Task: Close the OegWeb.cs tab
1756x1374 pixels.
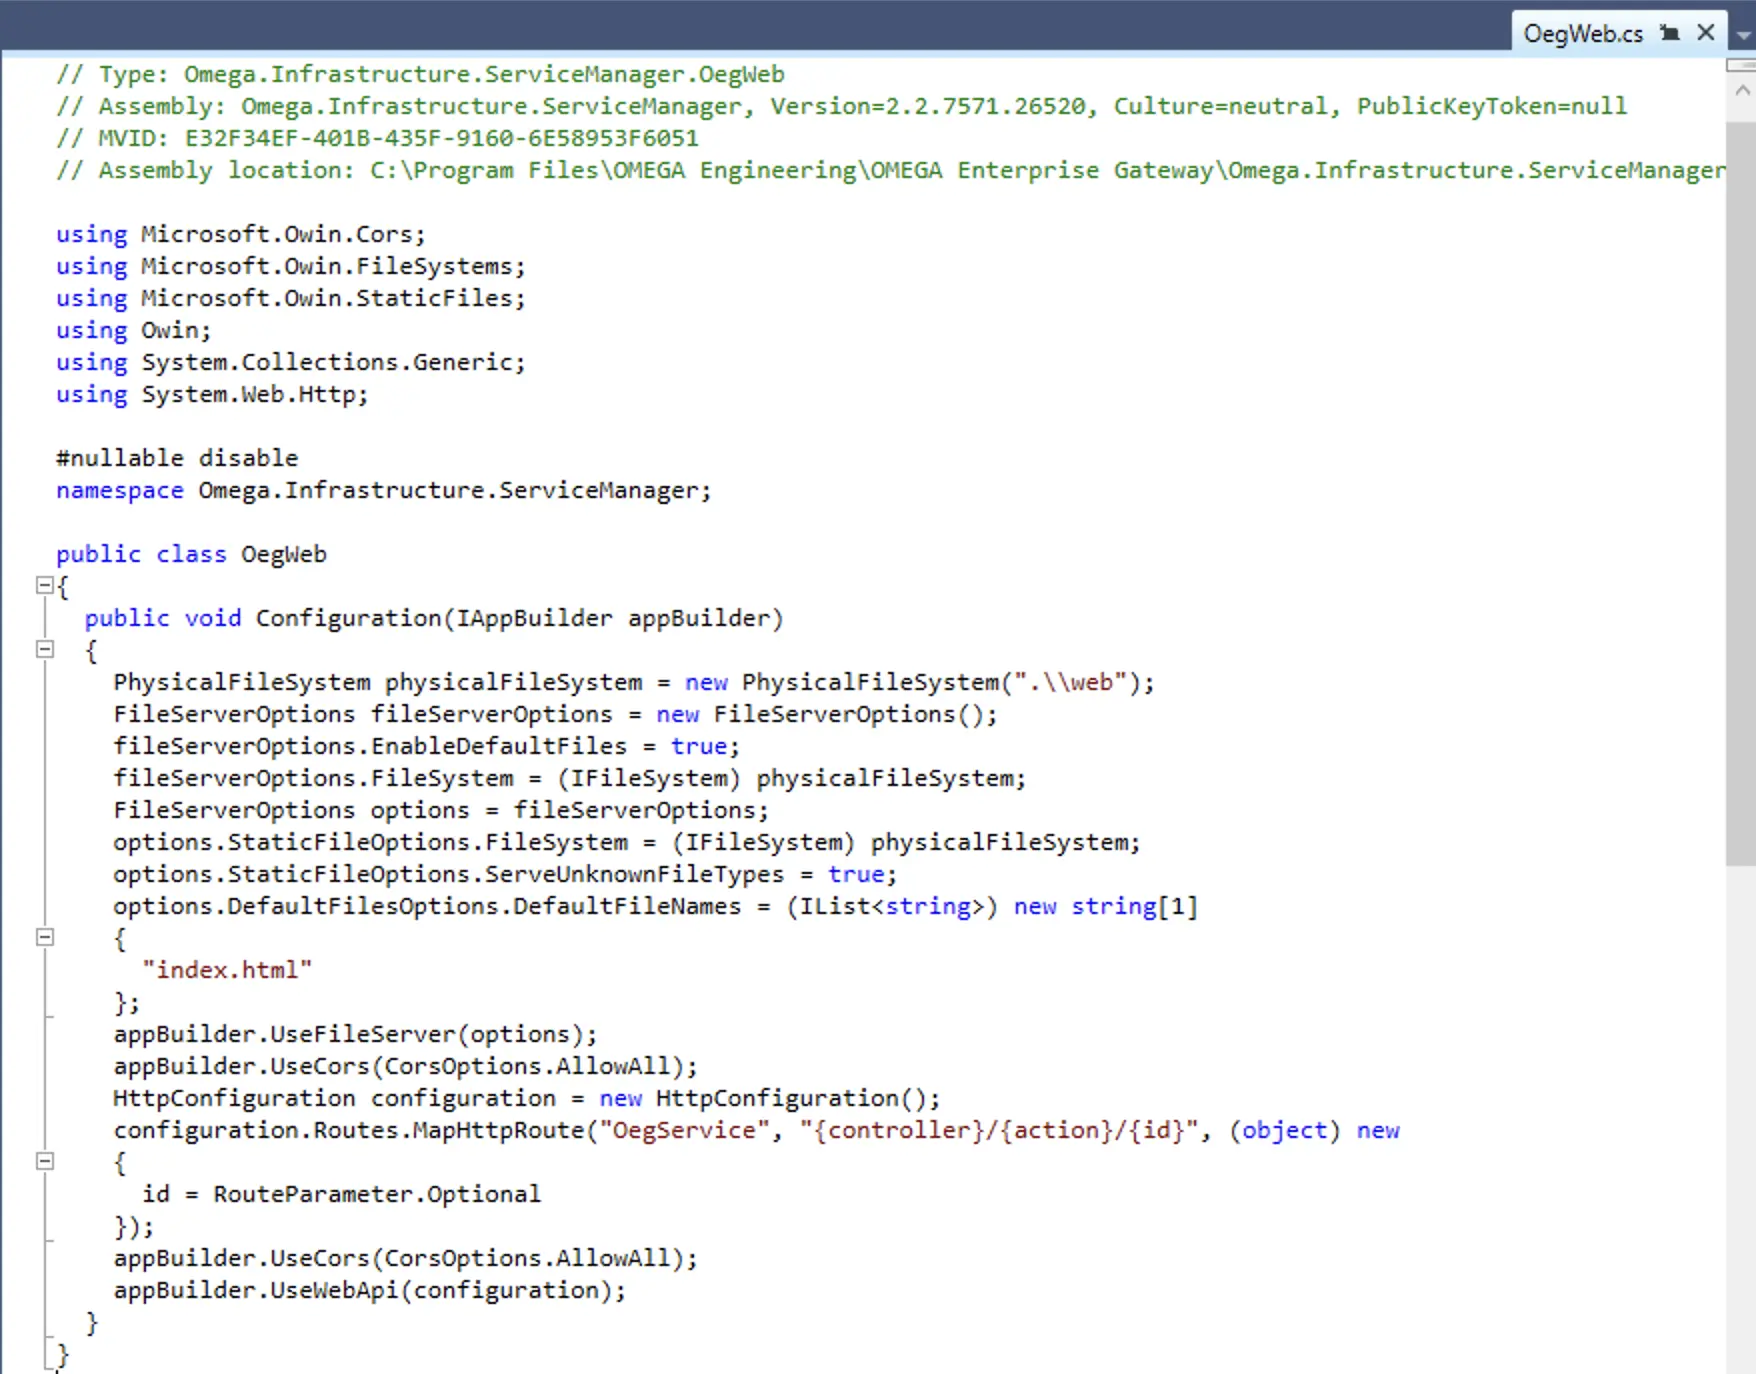Action: pyautogui.click(x=1706, y=33)
